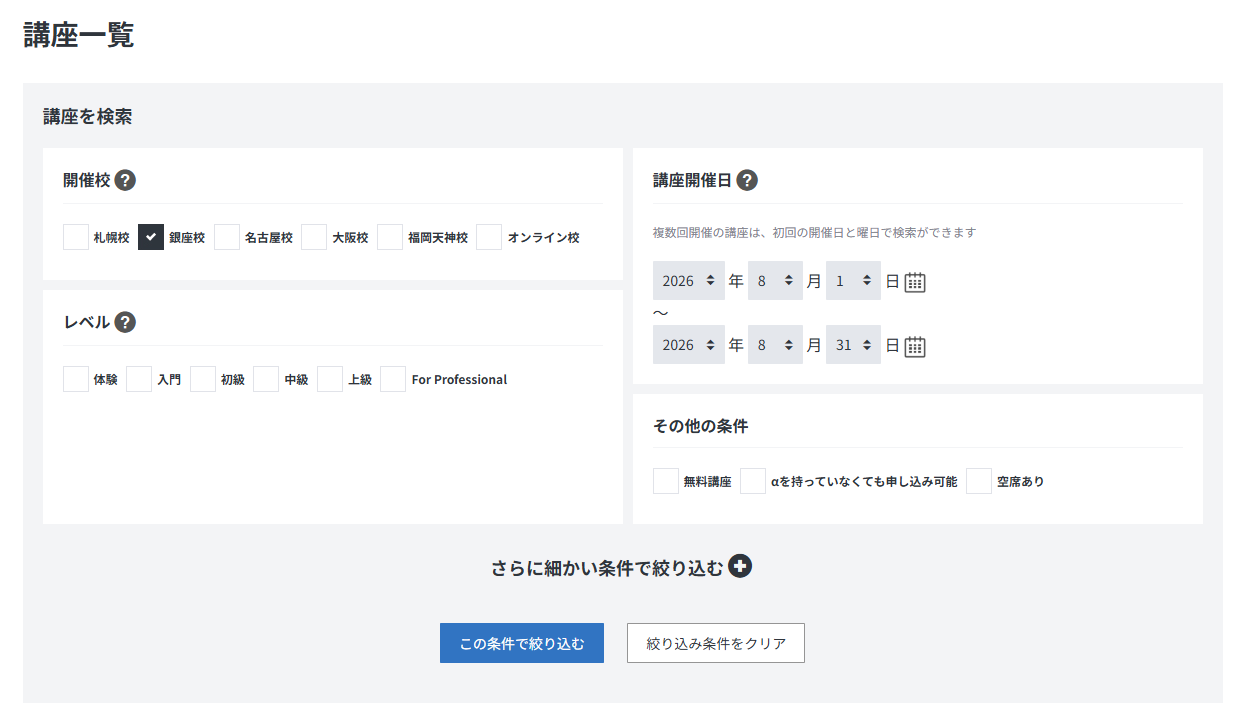Viewport: 1243px width, 724px height.
Task: Tick the 入門 level checkbox
Action: (139, 379)
